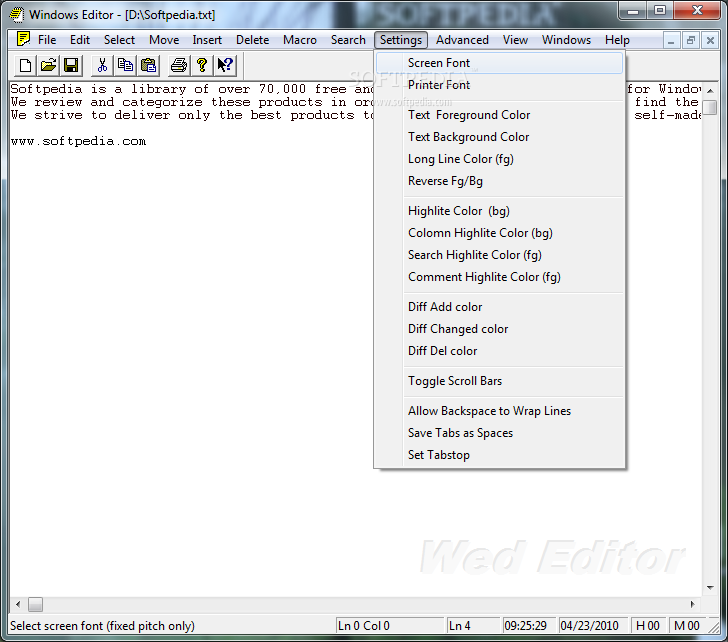
Task: Click the www.softpedia.com text line
Action: 78,141
